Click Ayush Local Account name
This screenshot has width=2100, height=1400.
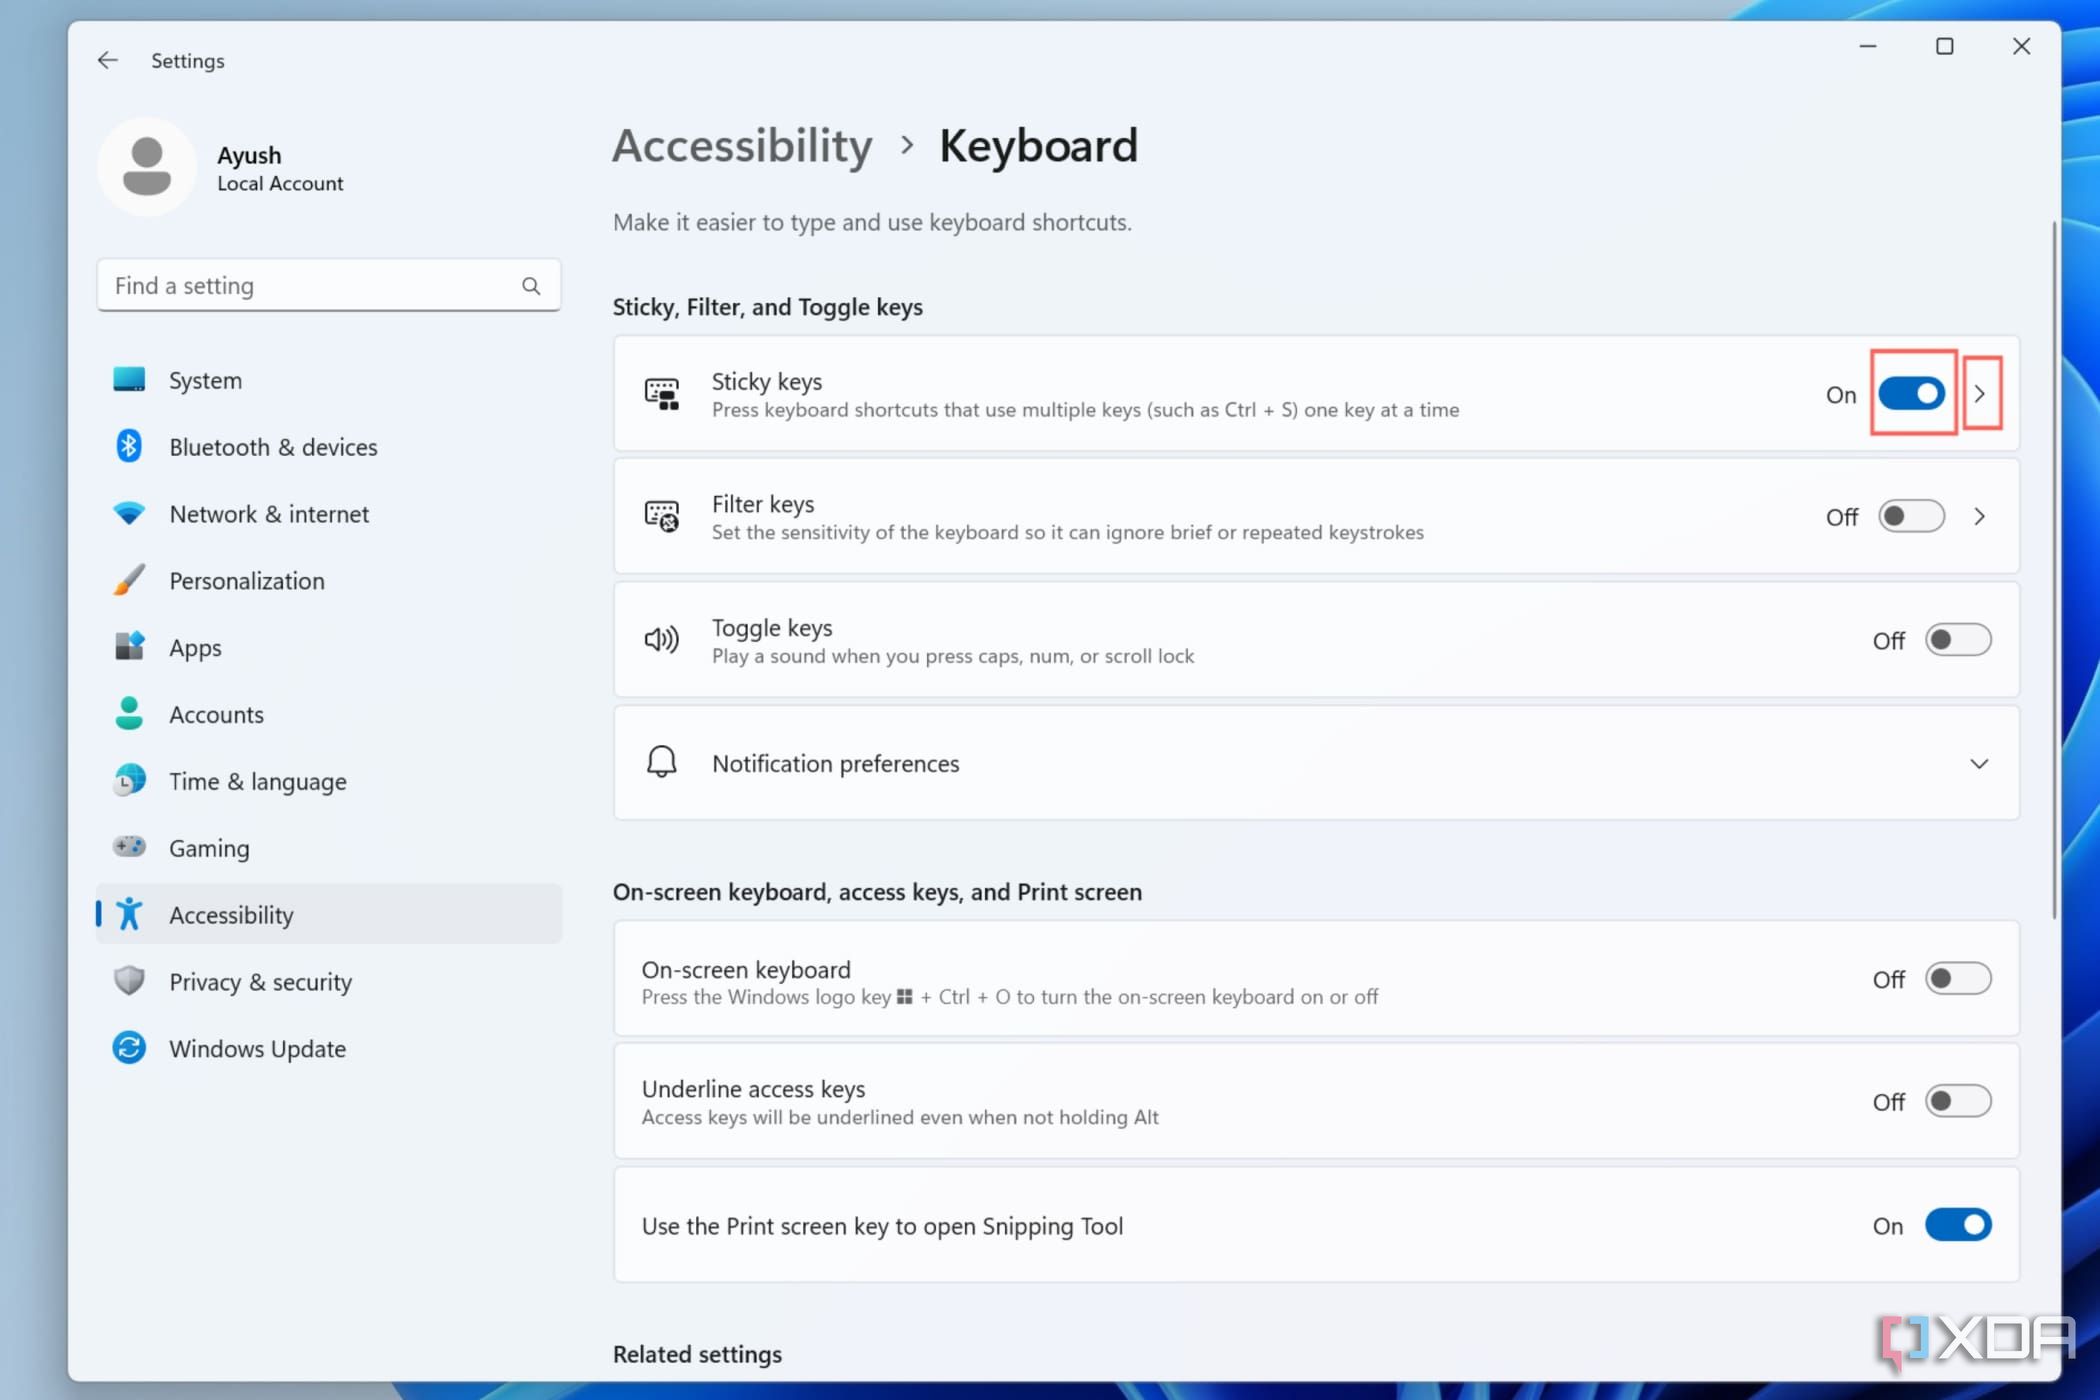pyautogui.click(x=280, y=168)
